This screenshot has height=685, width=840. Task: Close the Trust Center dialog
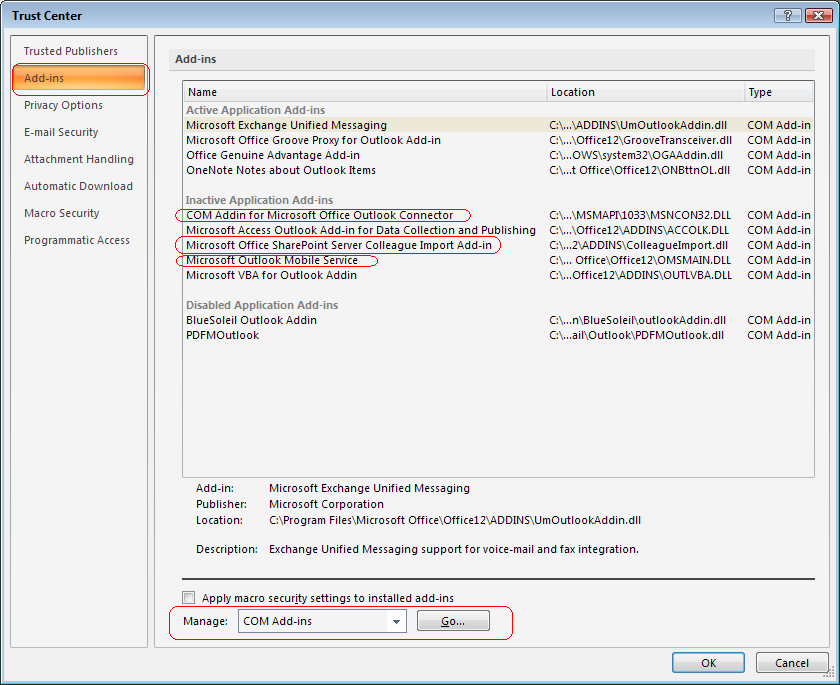[x=814, y=15]
